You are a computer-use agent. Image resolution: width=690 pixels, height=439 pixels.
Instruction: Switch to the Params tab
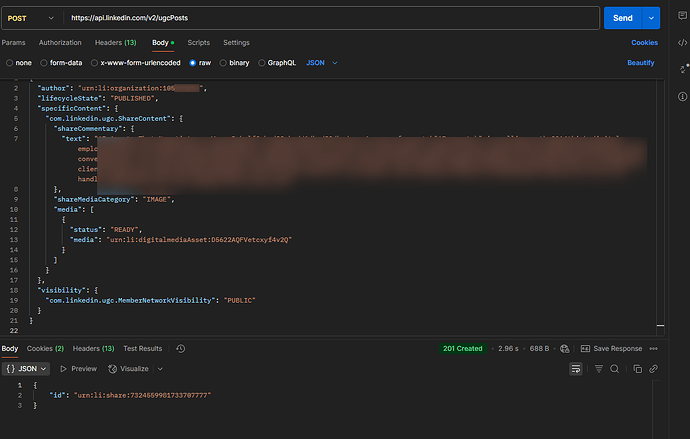click(x=13, y=43)
